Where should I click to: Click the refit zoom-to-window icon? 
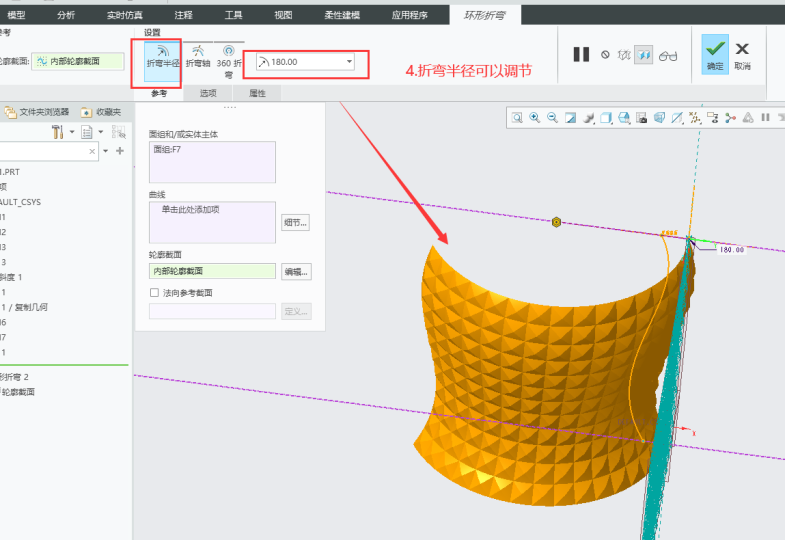click(518, 118)
